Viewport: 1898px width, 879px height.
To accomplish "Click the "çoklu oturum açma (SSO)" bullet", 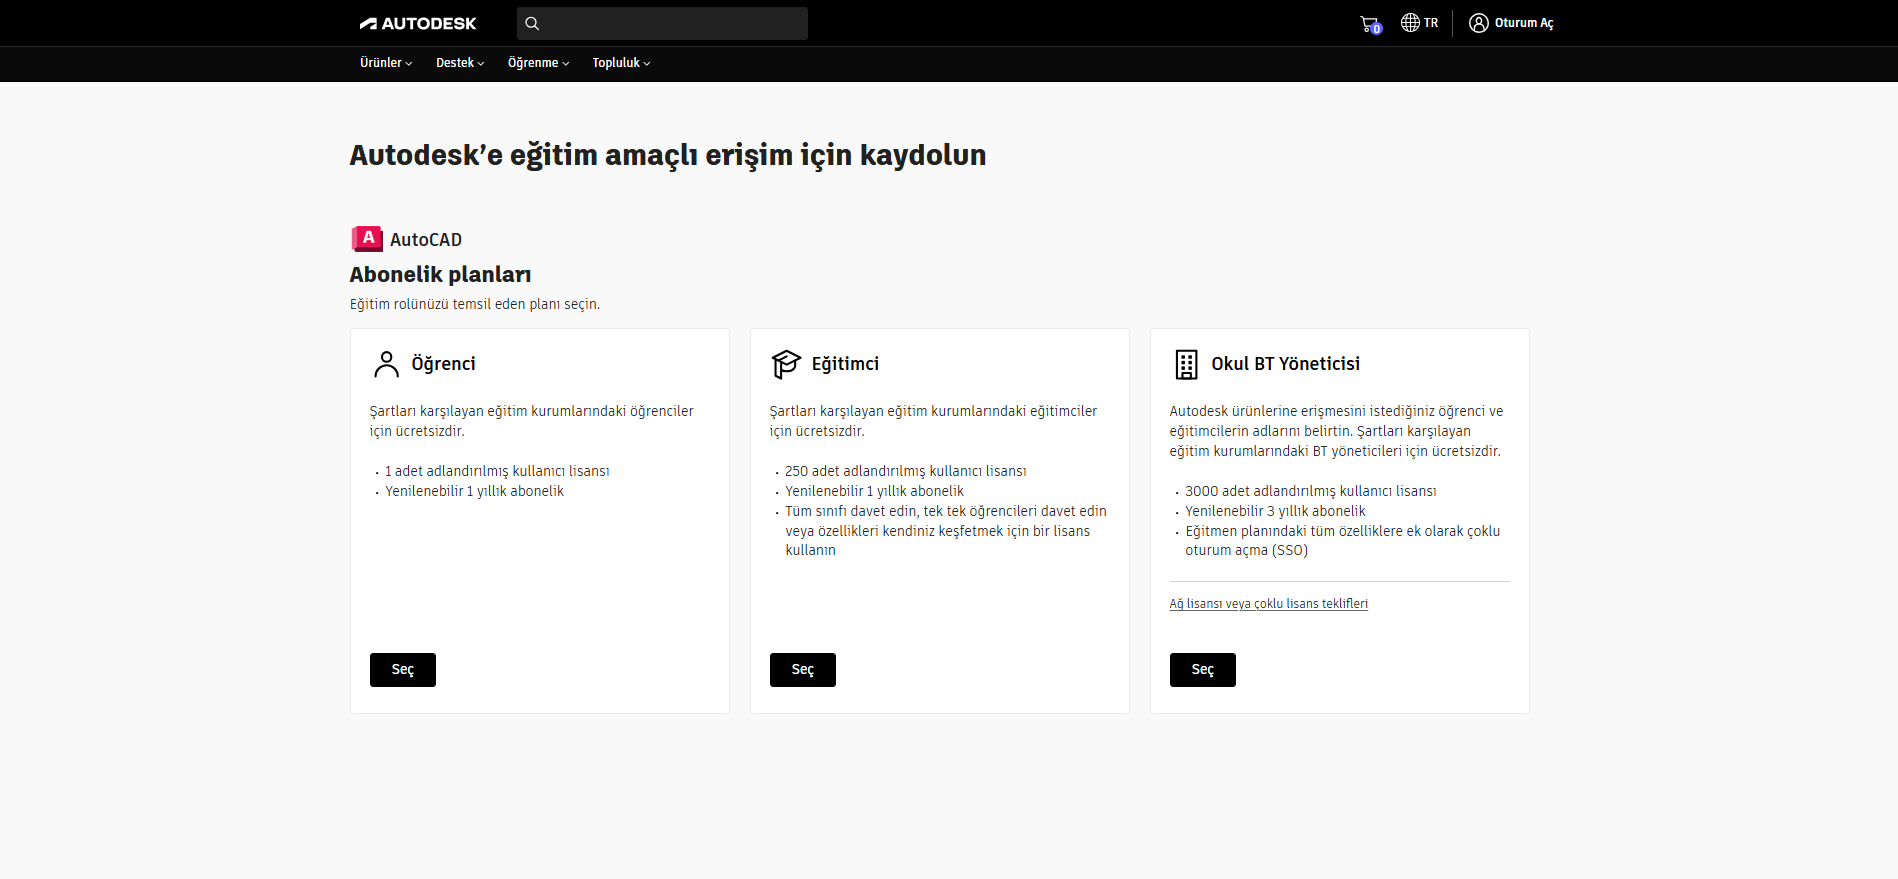I will (1343, 541).
